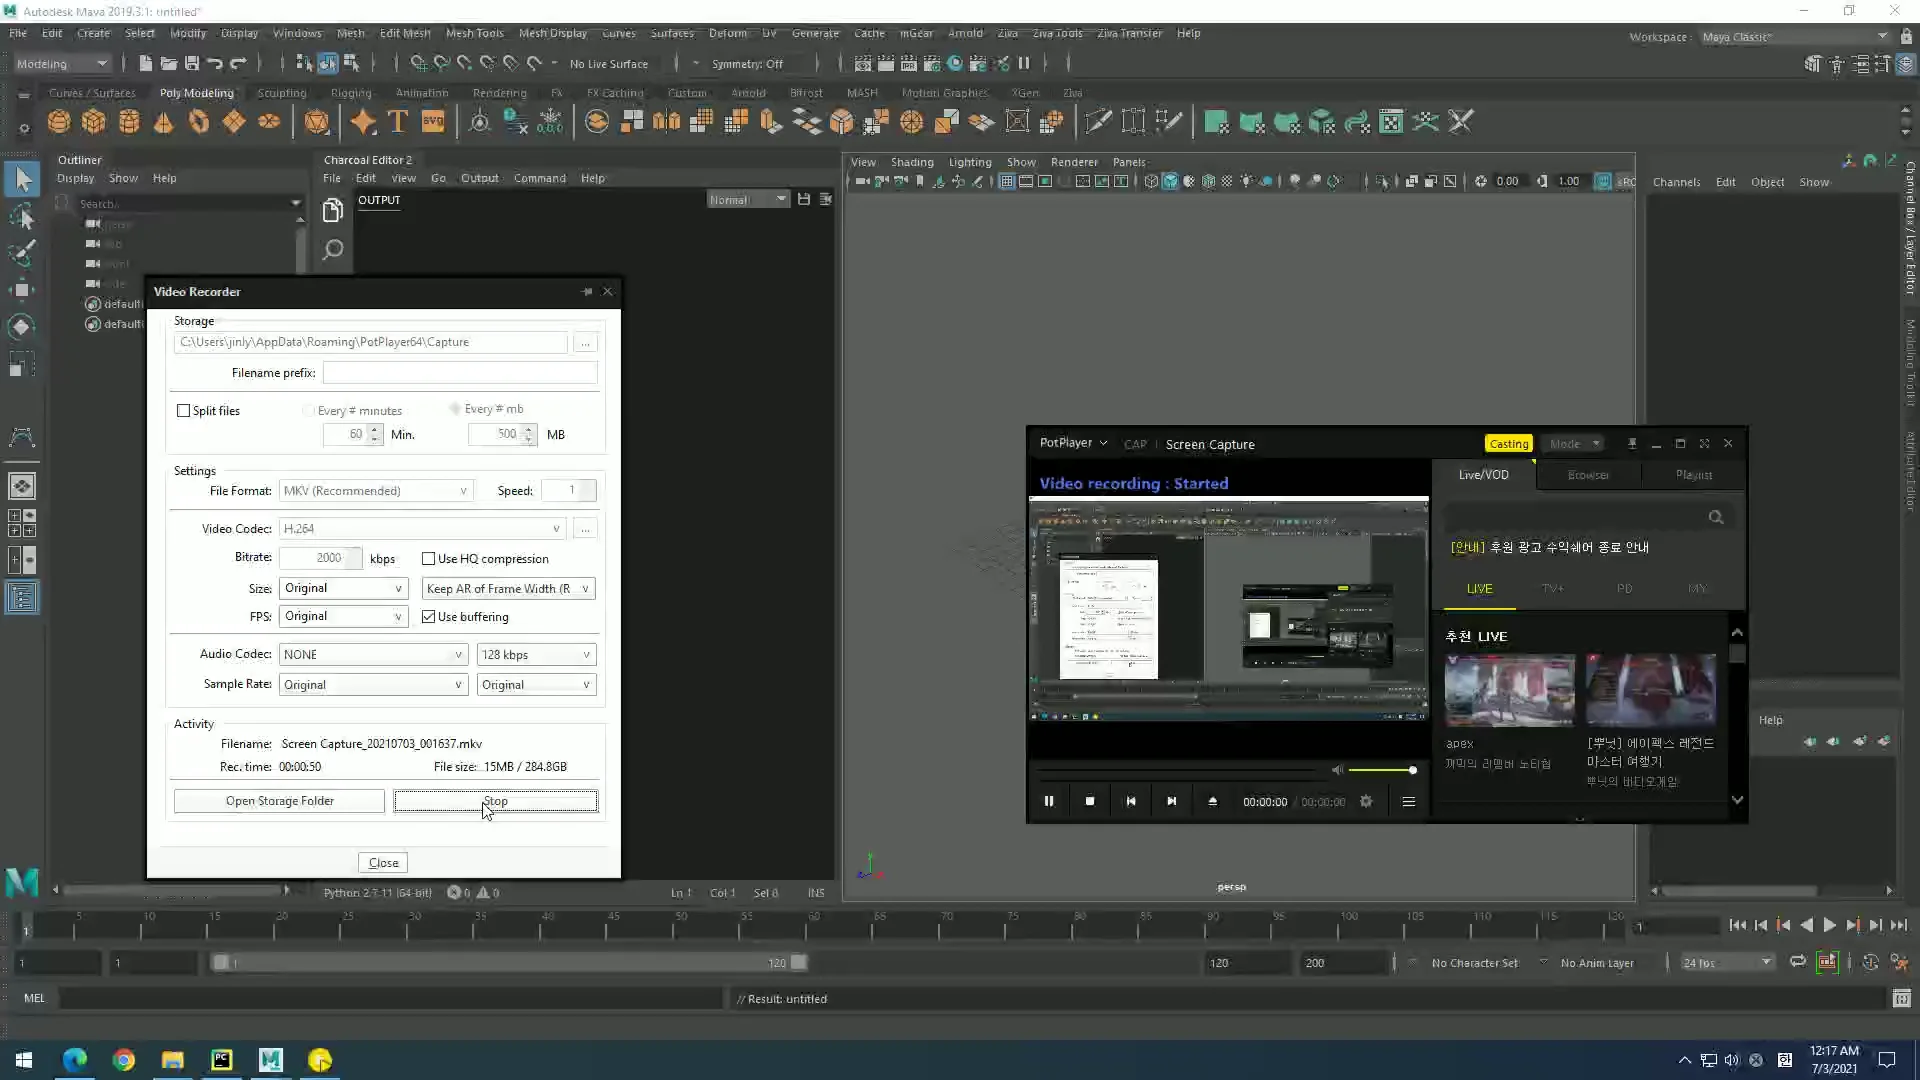Switch to PotPlayer Browser tab

click(1588, 475)
